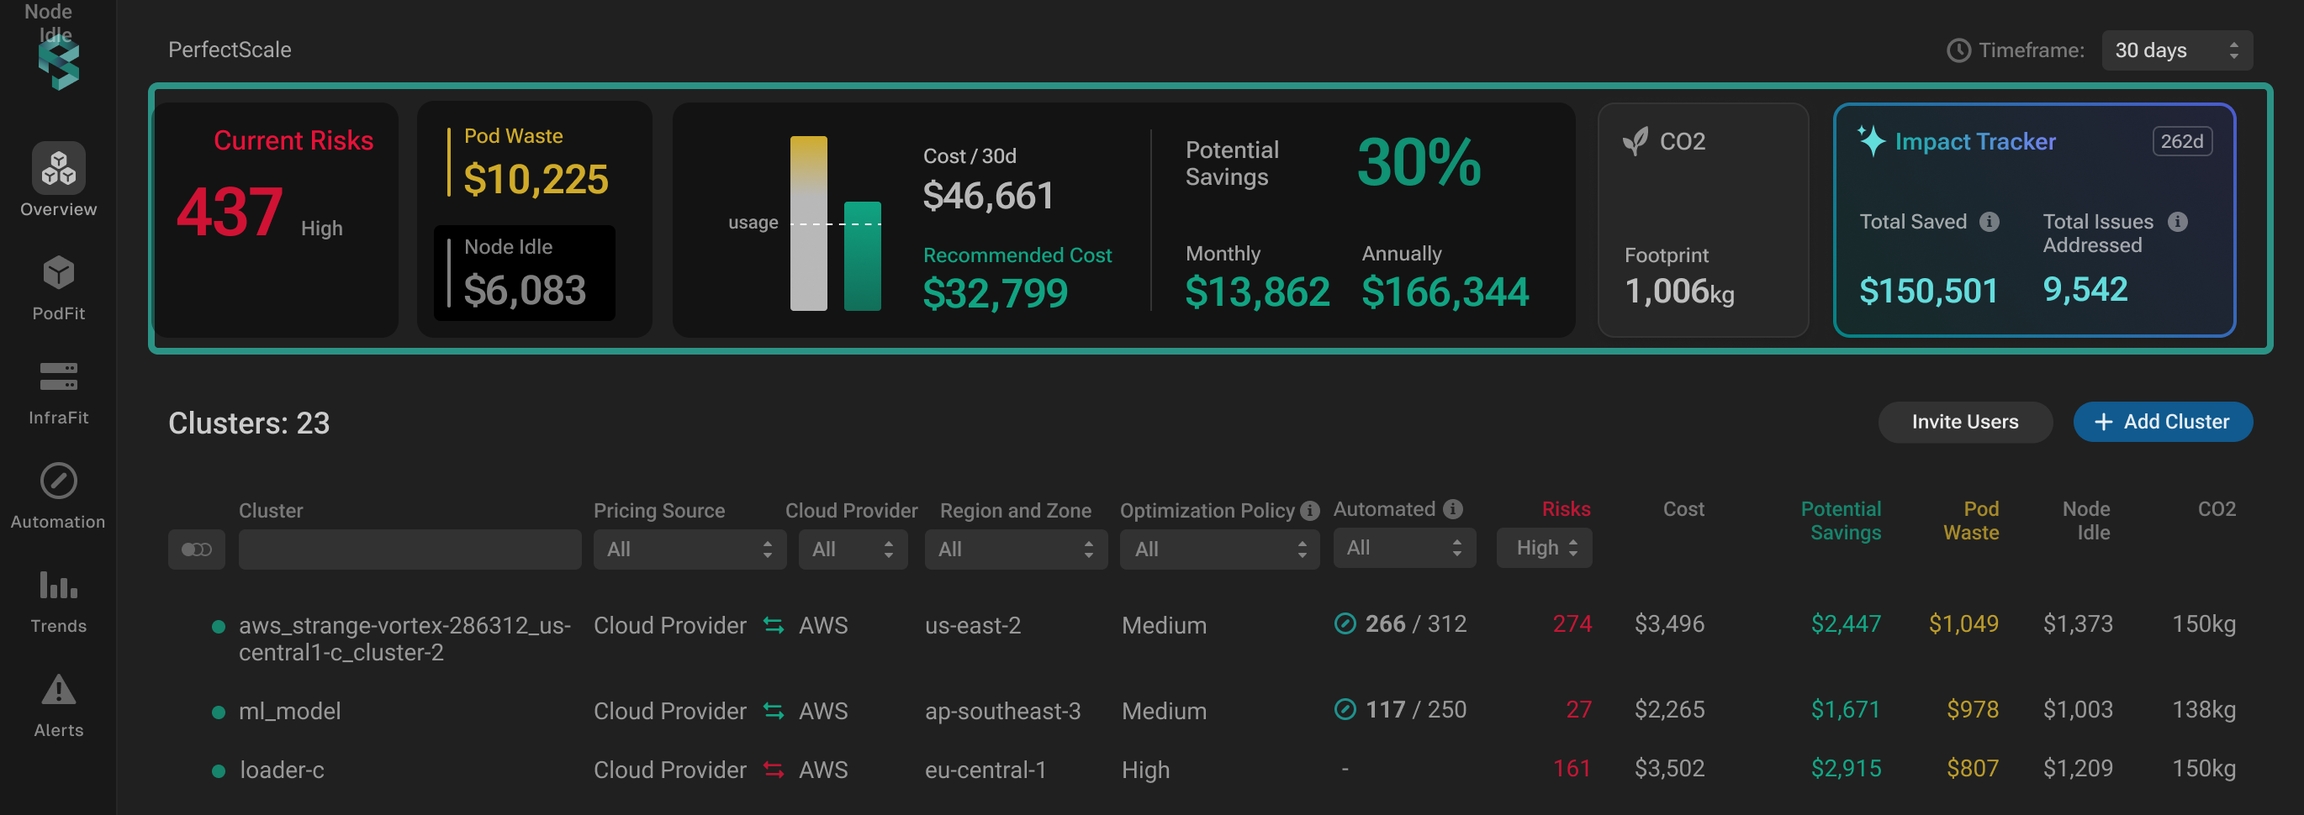Click info icon beside Optimization Policy
The width and height of the screenshot is (2304, 815).
pyautogui.click(x=1309, y=511)
